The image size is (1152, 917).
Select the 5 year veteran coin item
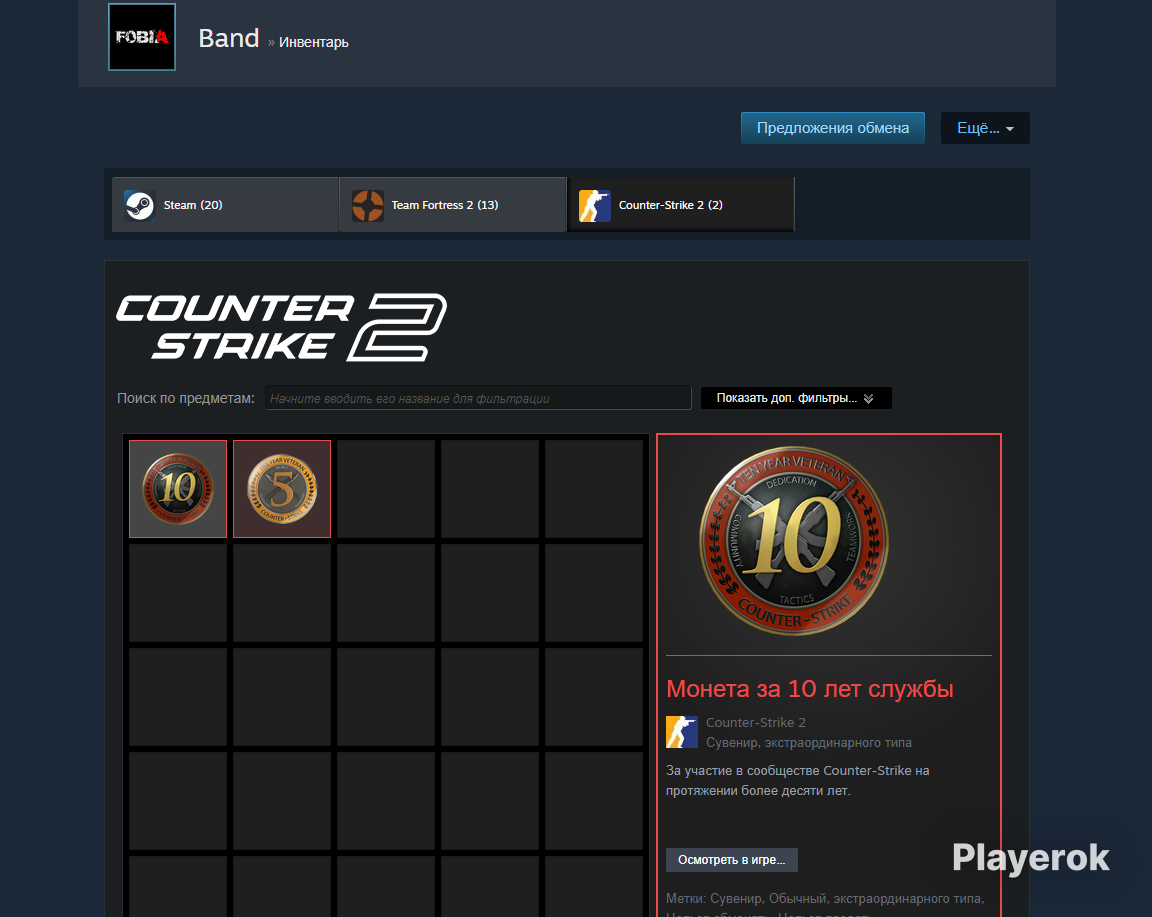click(282, 489)
